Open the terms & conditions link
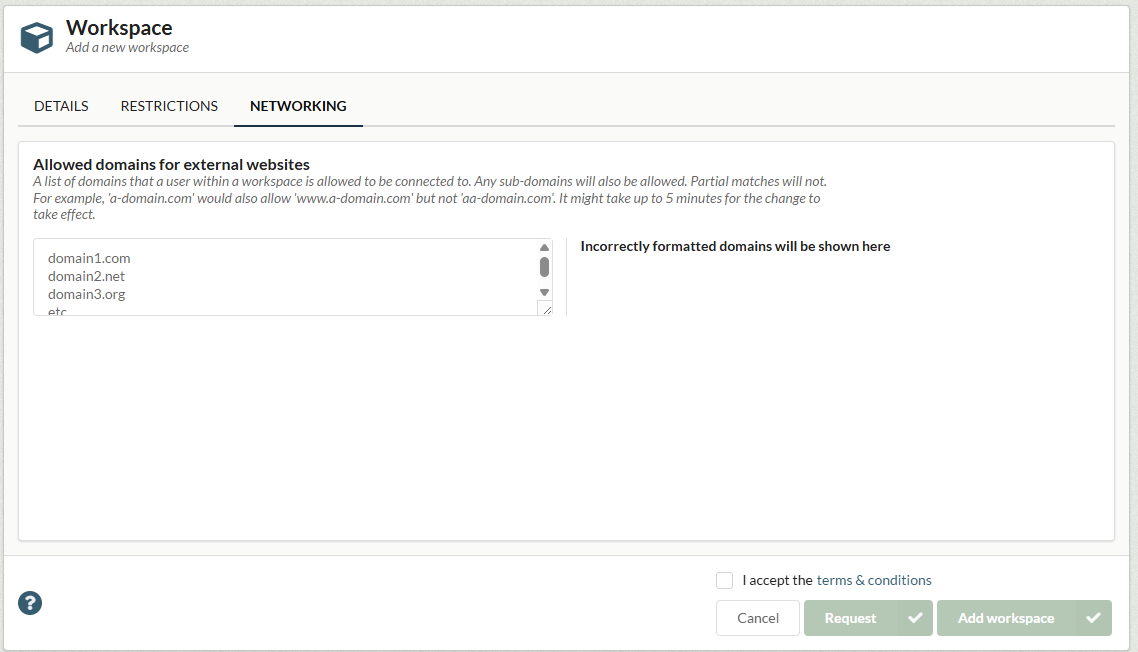Screen dimensions: 1138x652 874,580
